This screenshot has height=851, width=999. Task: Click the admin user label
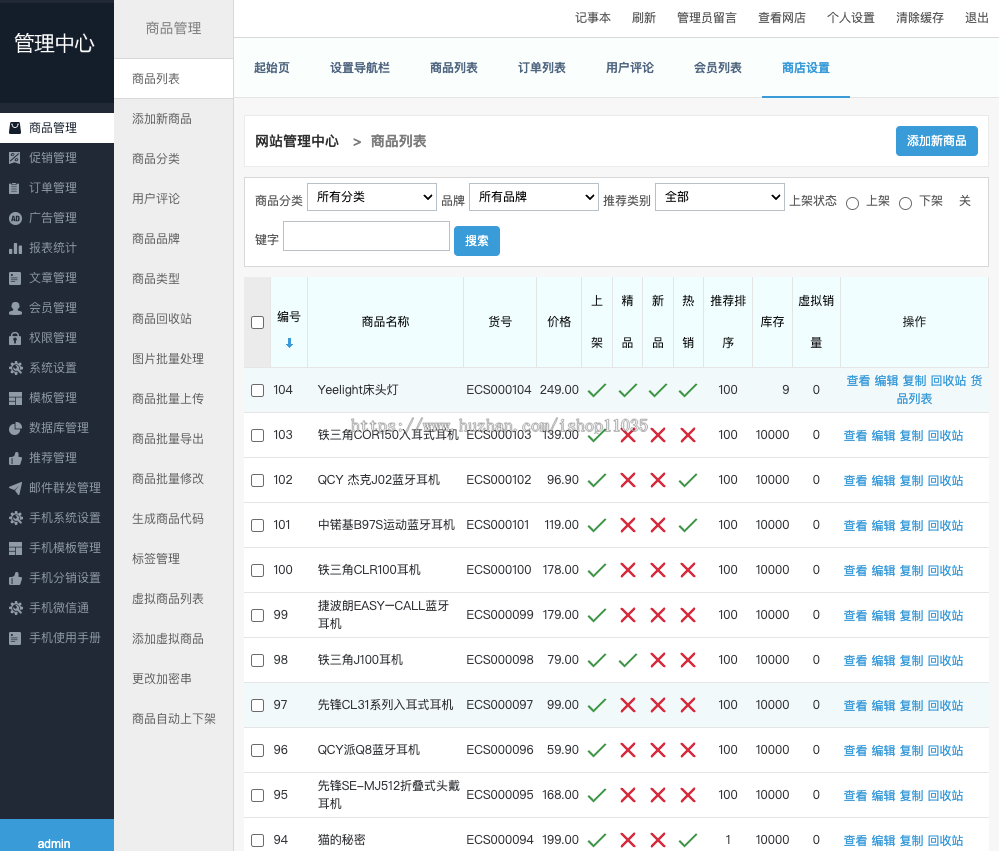click(54, 843)
